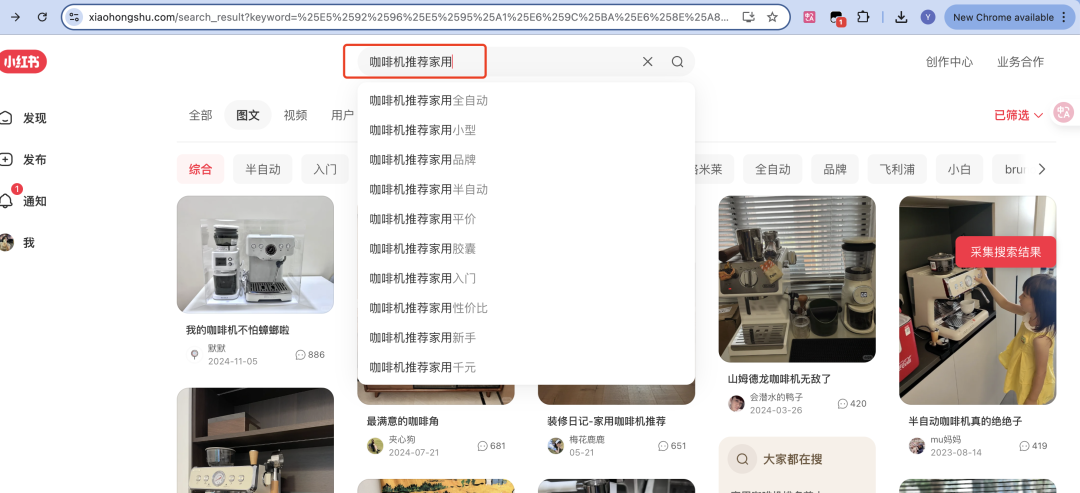Select the 小白 filter chip
This screenshot has height=493, width=1080.
point(959,169)
